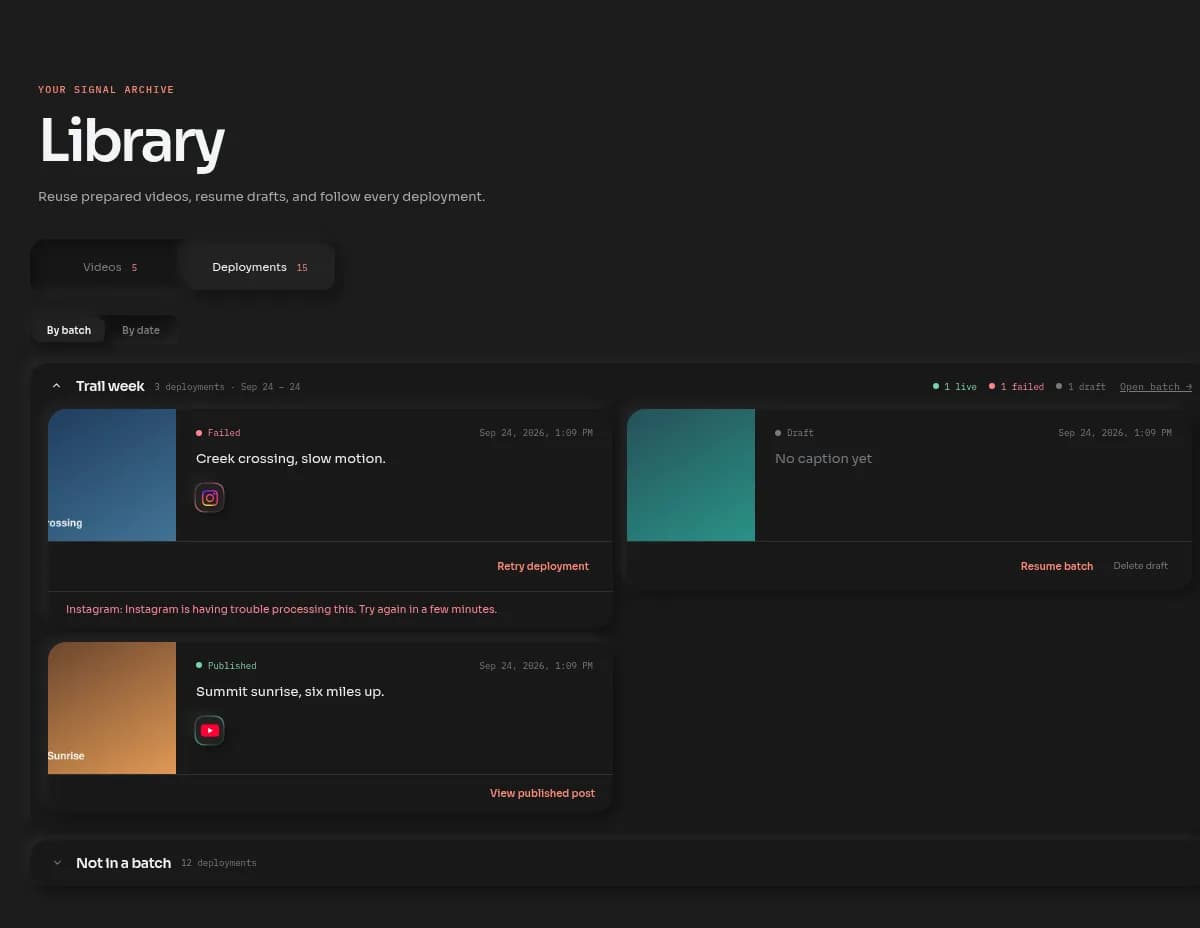Click the Draft status badge
Screen dimensions: 1200x928
click(794, 433)
